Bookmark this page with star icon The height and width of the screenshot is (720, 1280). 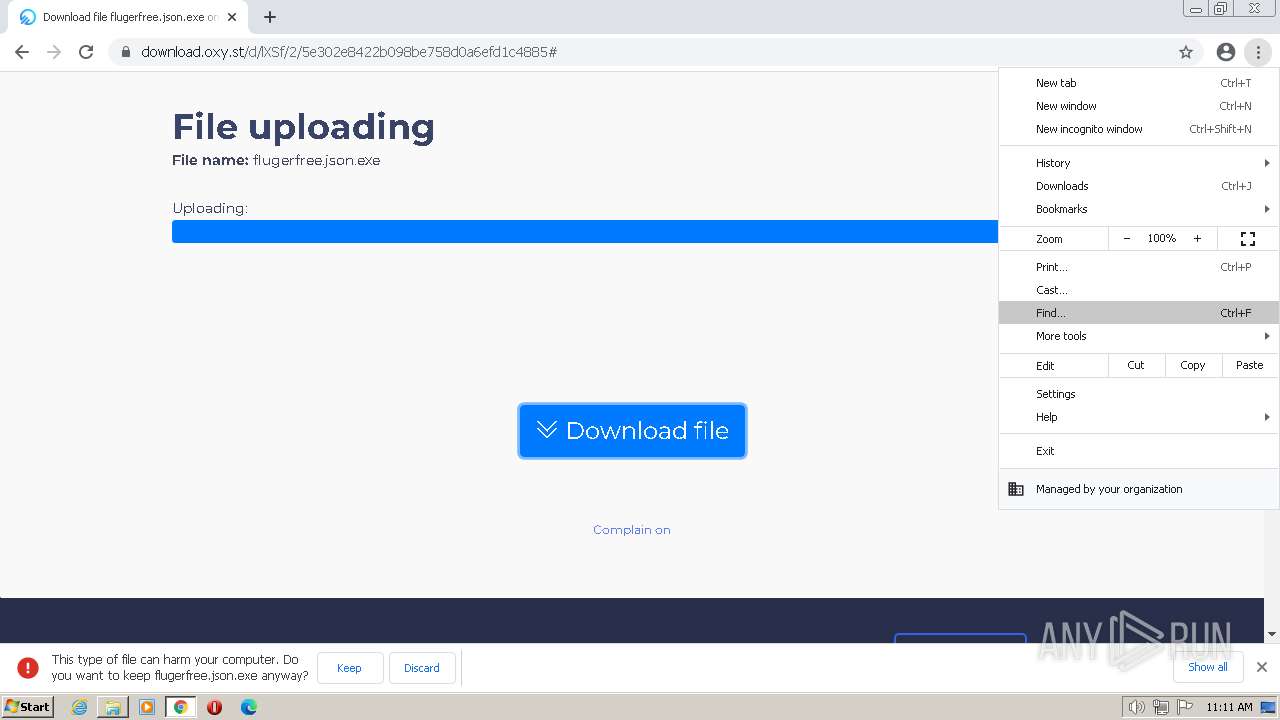(x=1186, y=52)
